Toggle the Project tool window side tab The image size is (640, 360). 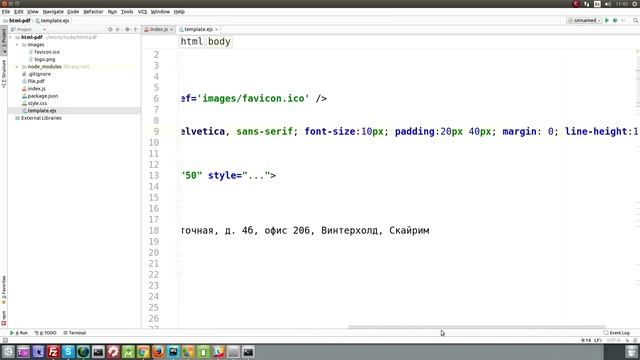click(4, 41)
